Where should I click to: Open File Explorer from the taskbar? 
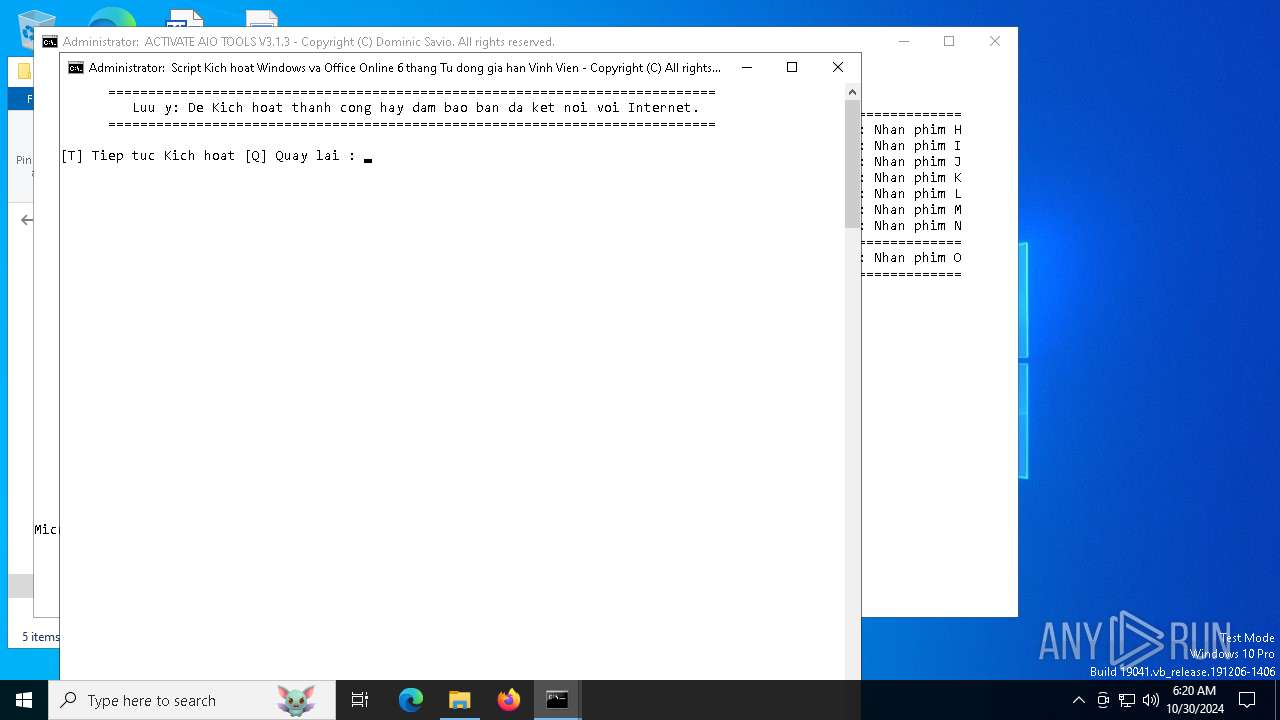tap(459, 700)
